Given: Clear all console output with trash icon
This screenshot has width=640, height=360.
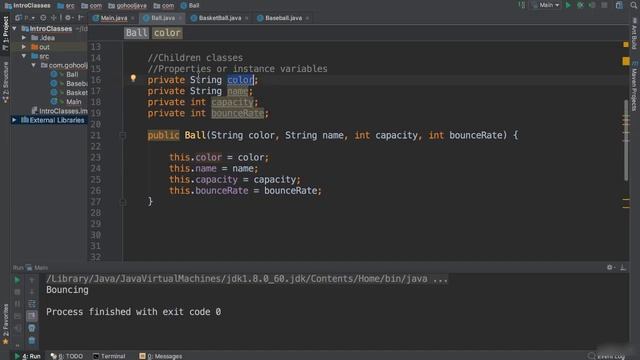Looking at the screenshot, I should 32,340.
